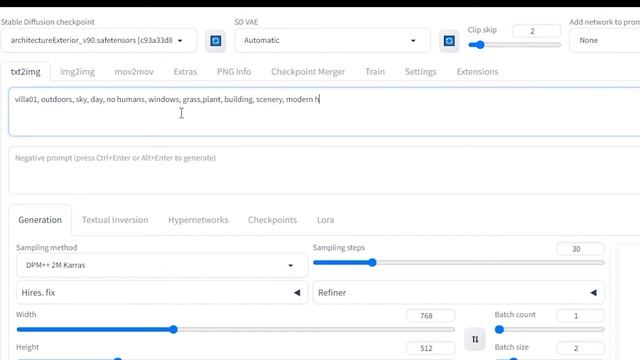Image resolution: width=640 pixels, height=360 pixels.
Task: Open the Sampling method dropdown
Action: (x=162, y=265)
